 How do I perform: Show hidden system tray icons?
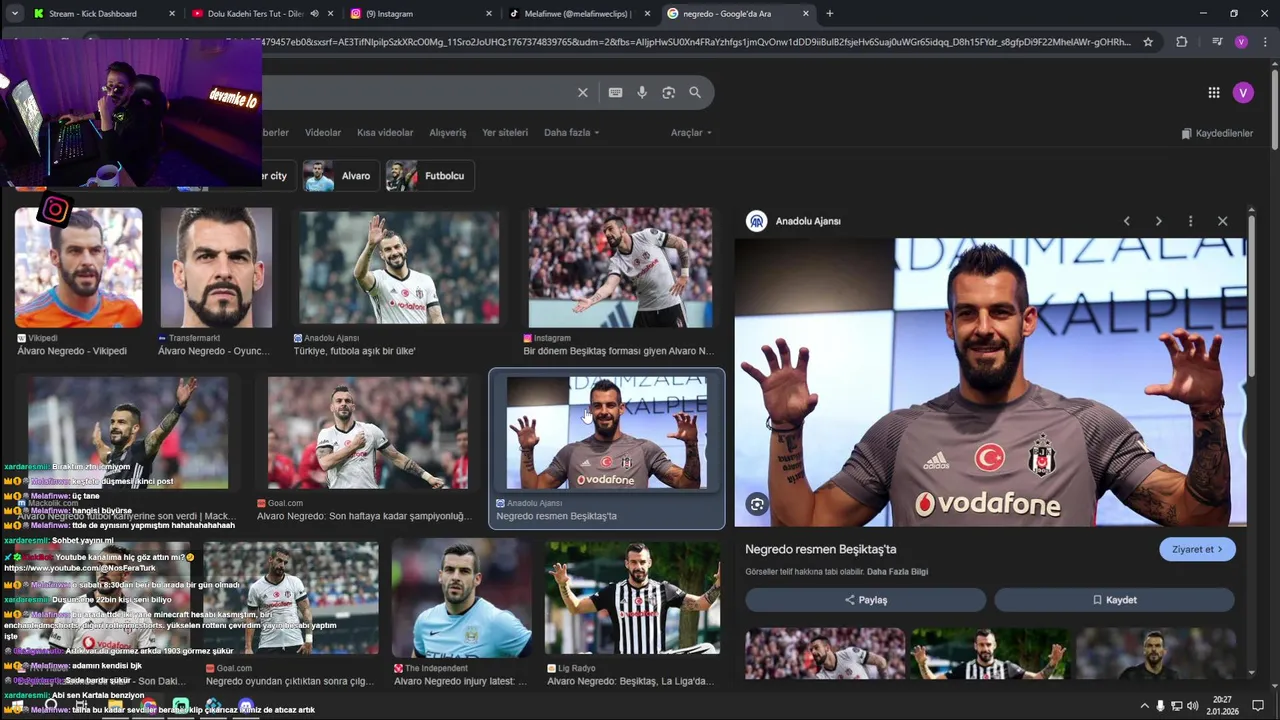tap(1144, 706)
